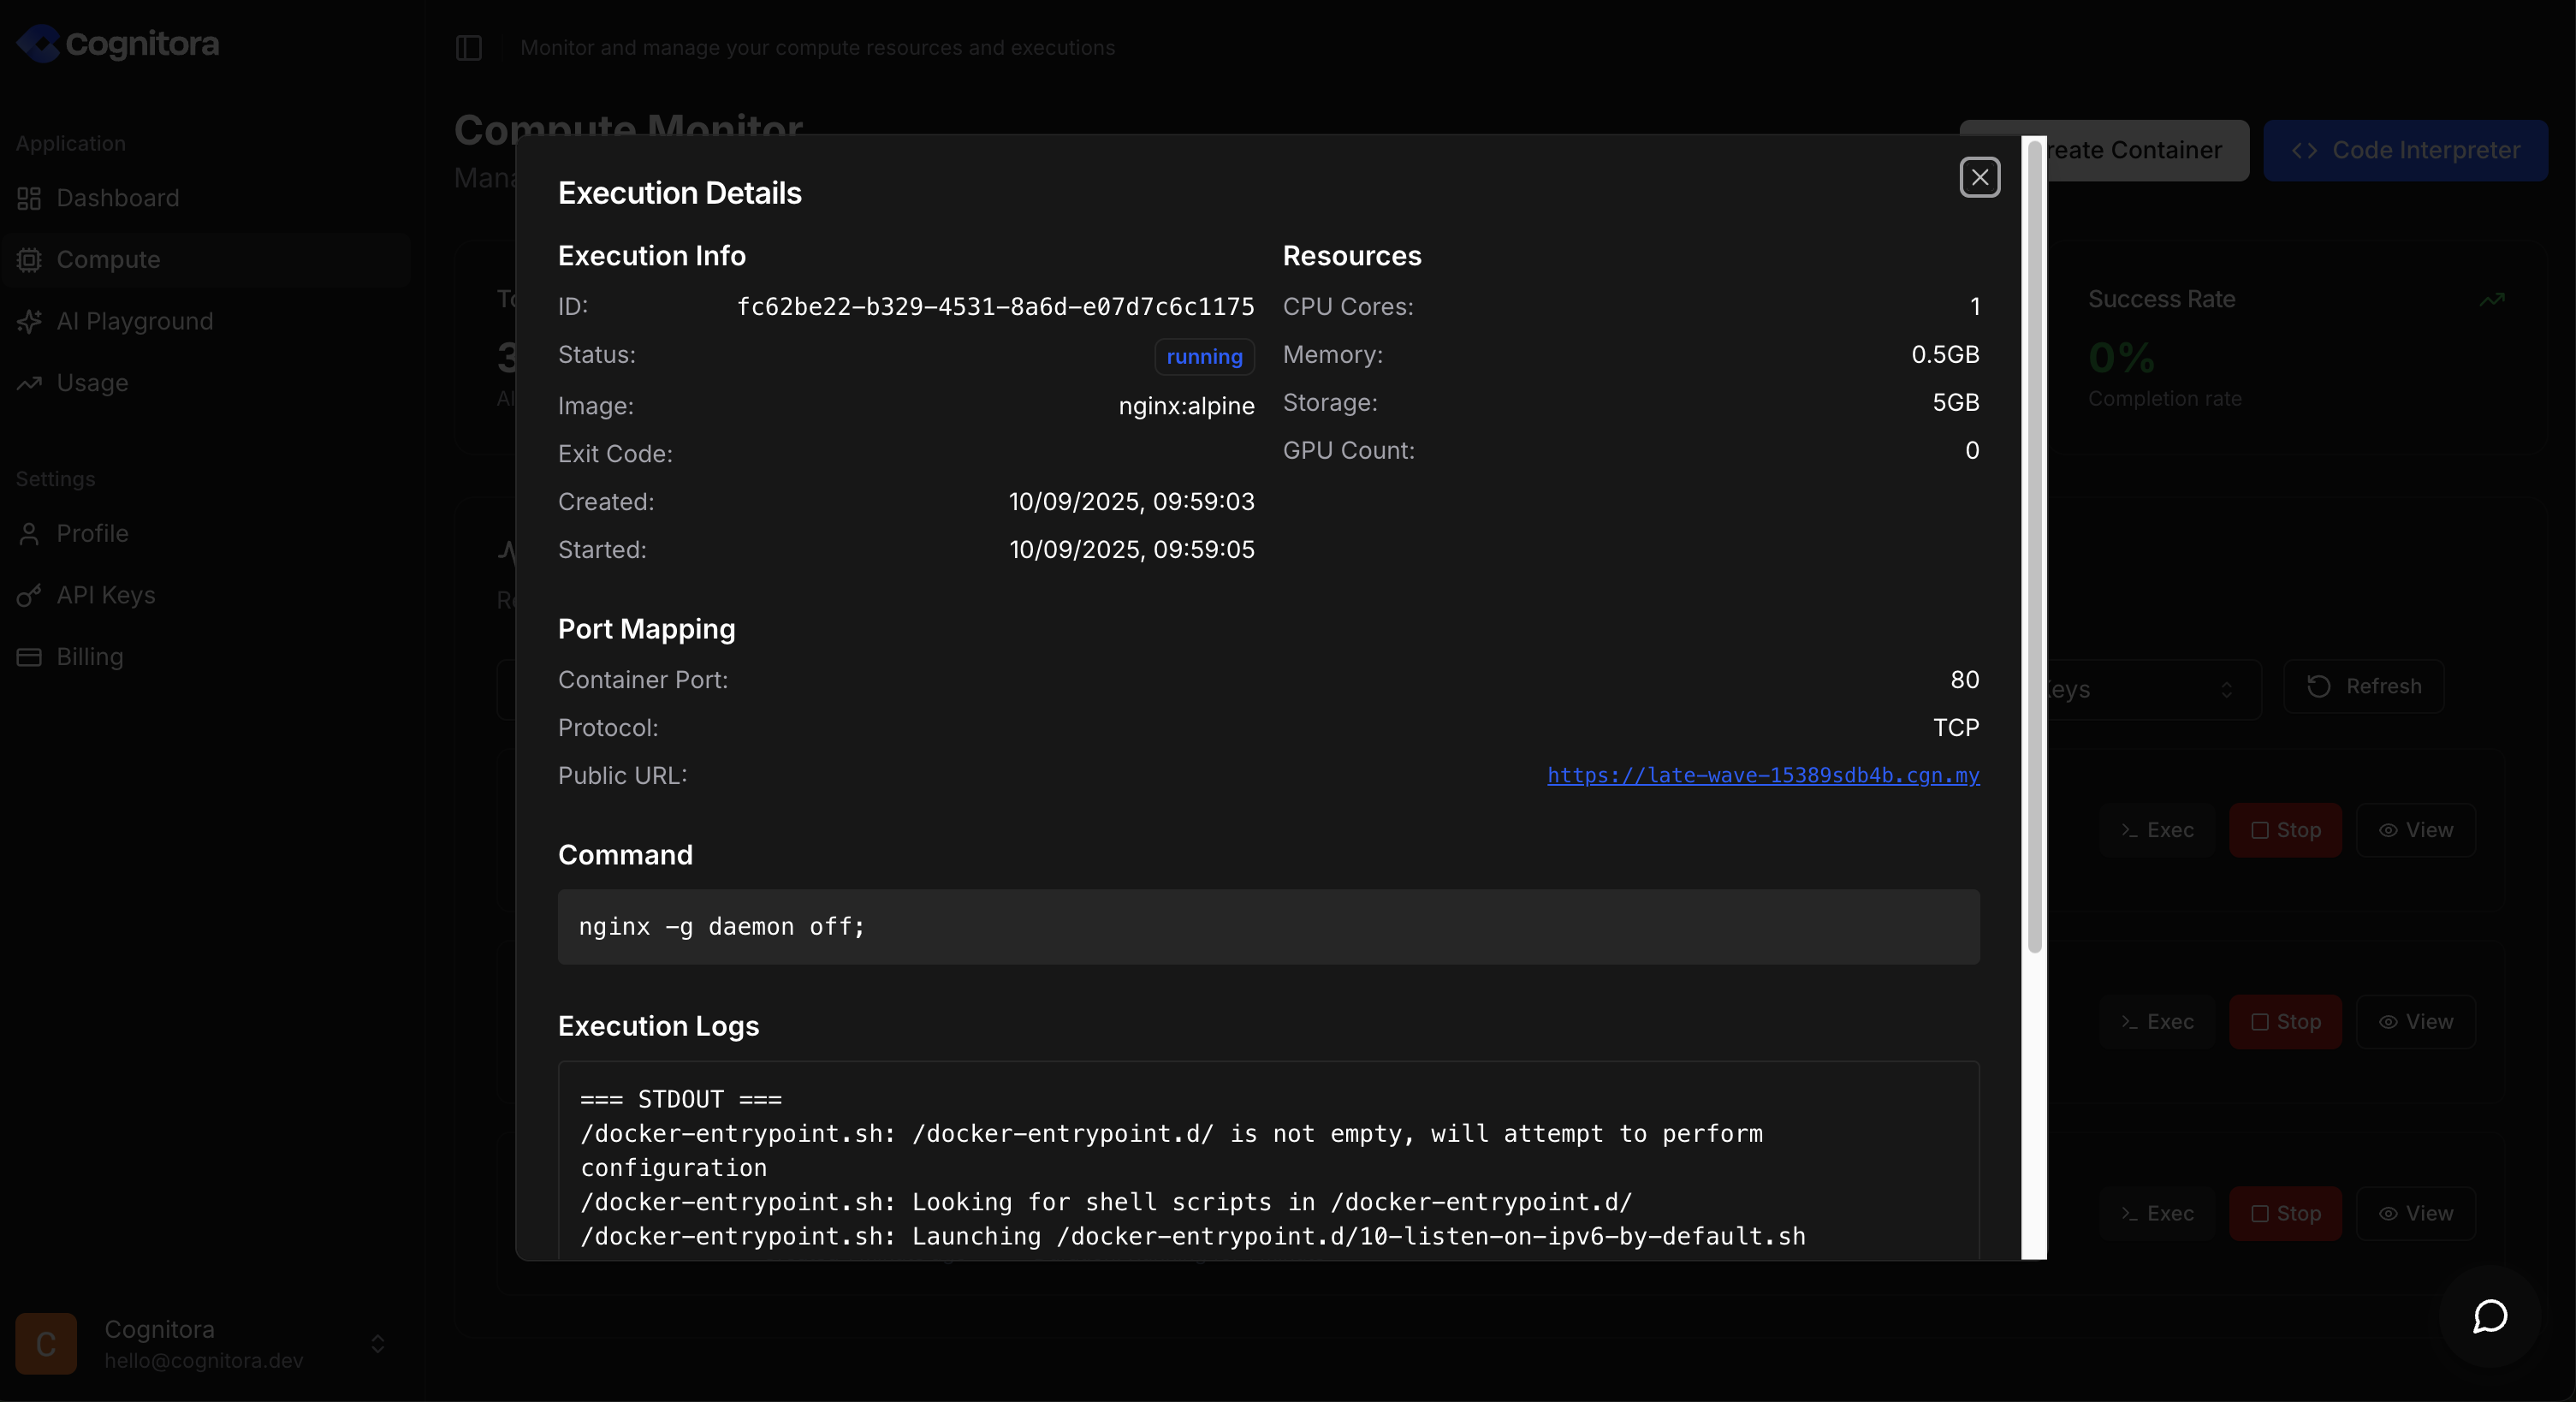Click Exec on the third container row
This screenshot has height=1402, width=2576.
click(2157, 1213)
